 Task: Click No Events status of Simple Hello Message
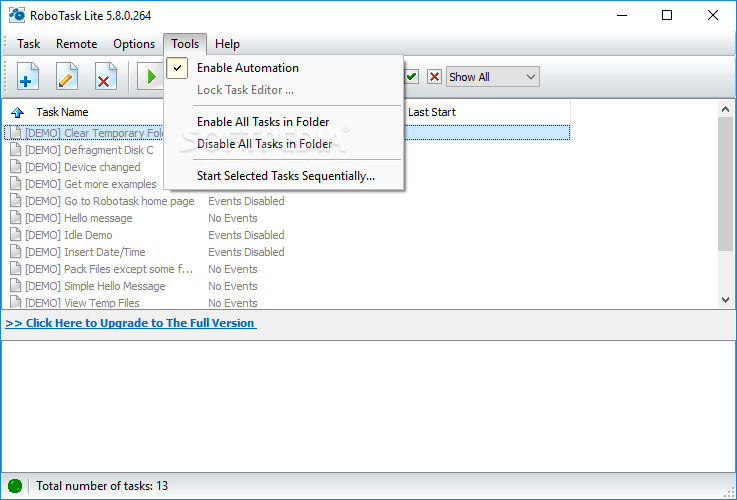233,286
